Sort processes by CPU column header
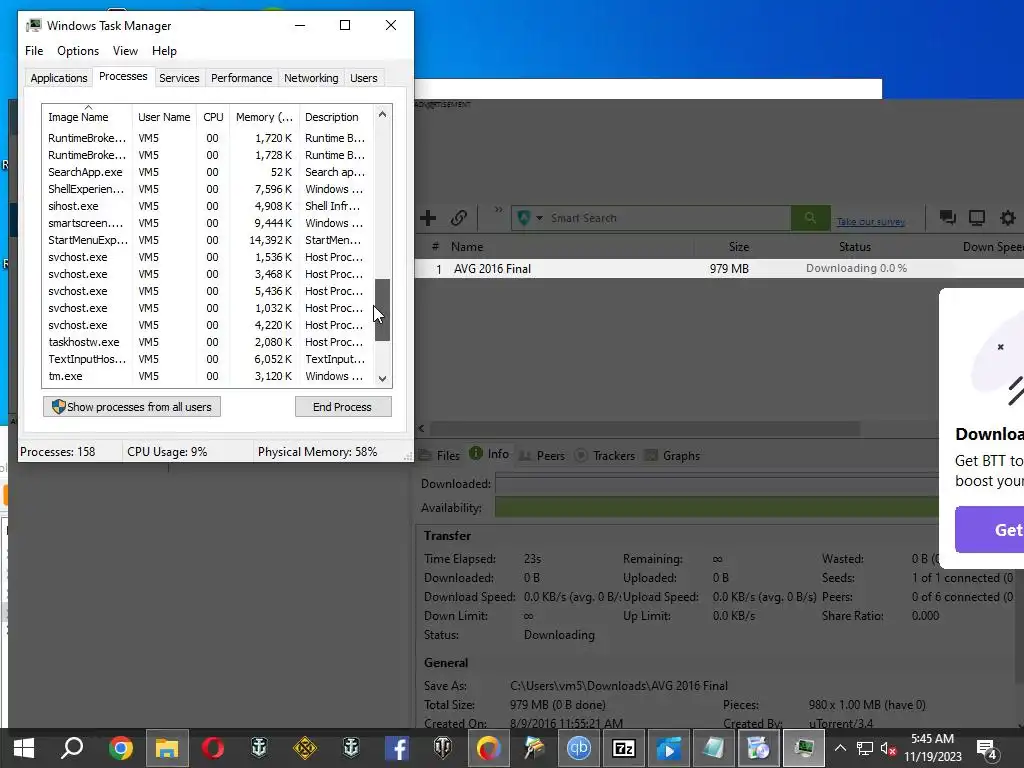The height and width of the screenshot is (768, 1024). click(213, 117)
